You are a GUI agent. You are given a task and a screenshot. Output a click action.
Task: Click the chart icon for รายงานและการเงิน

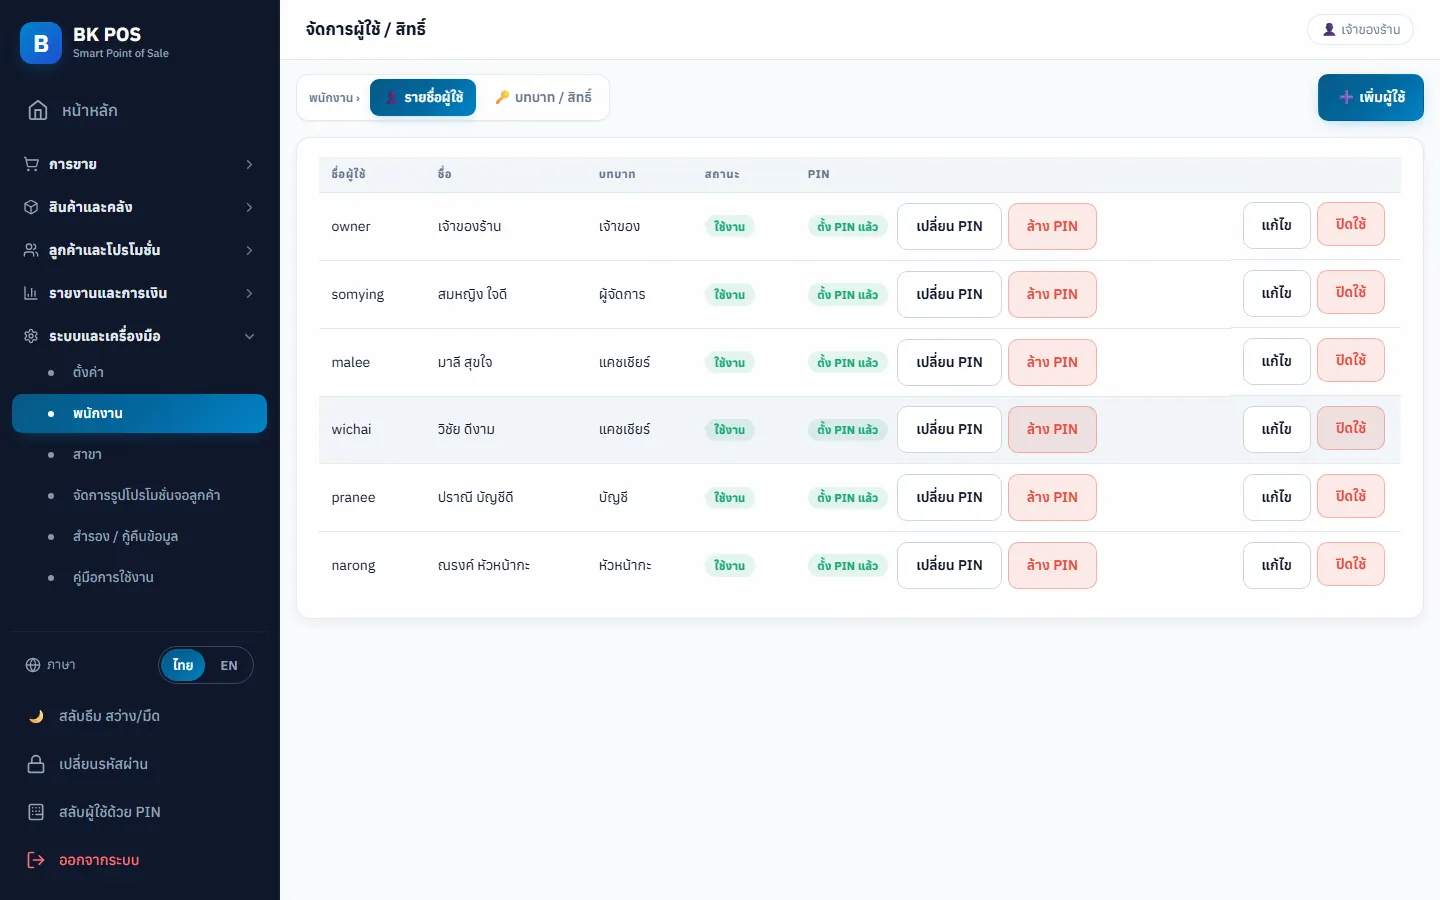[31, 293]
